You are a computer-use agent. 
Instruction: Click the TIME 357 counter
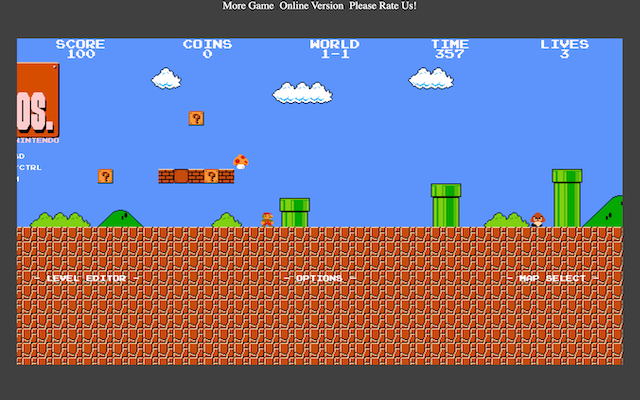tap(450, 49)
